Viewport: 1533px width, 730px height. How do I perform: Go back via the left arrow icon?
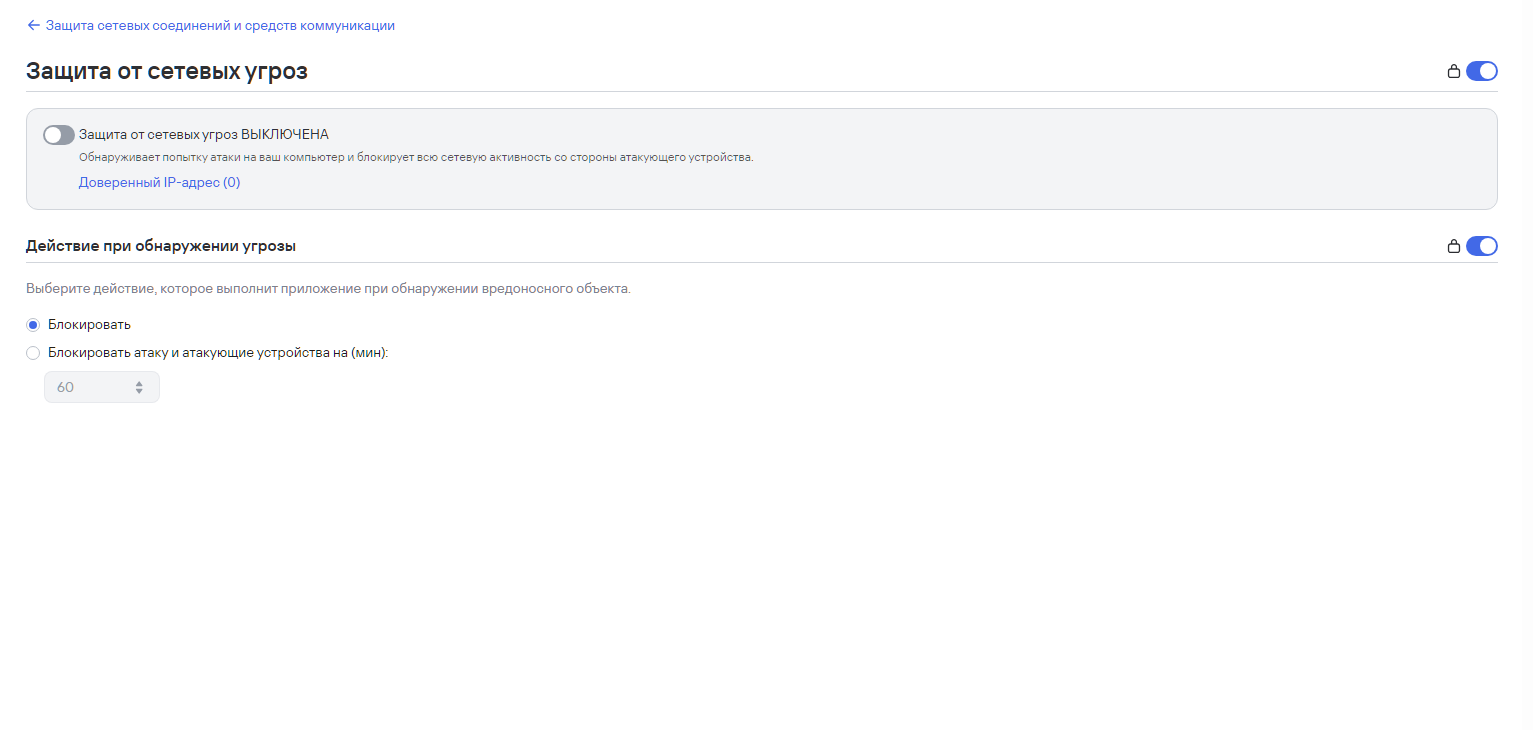click(34, 26)
